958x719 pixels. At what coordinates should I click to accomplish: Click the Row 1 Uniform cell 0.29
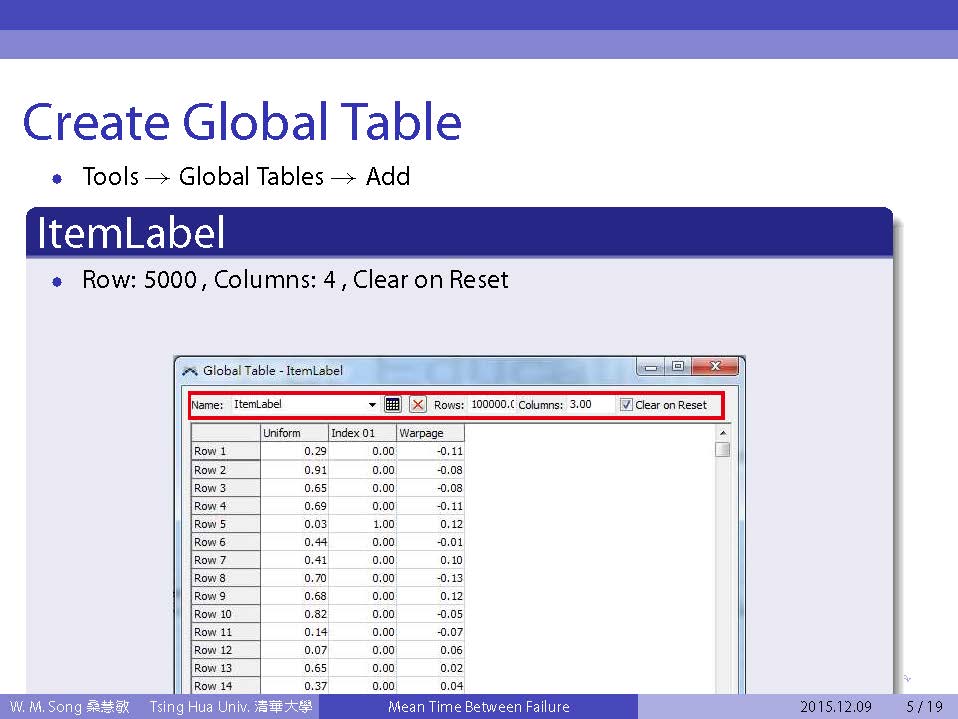click(294, 452)
